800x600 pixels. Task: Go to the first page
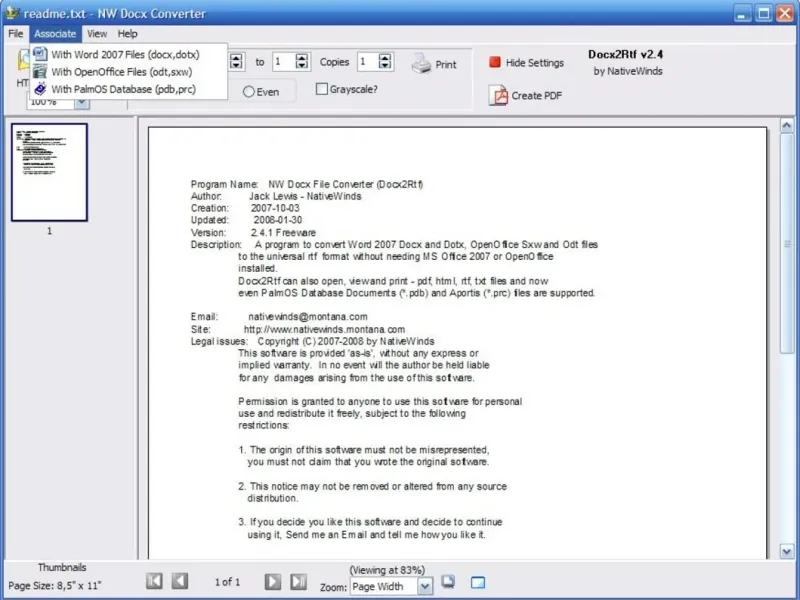(x=154, y=581)
